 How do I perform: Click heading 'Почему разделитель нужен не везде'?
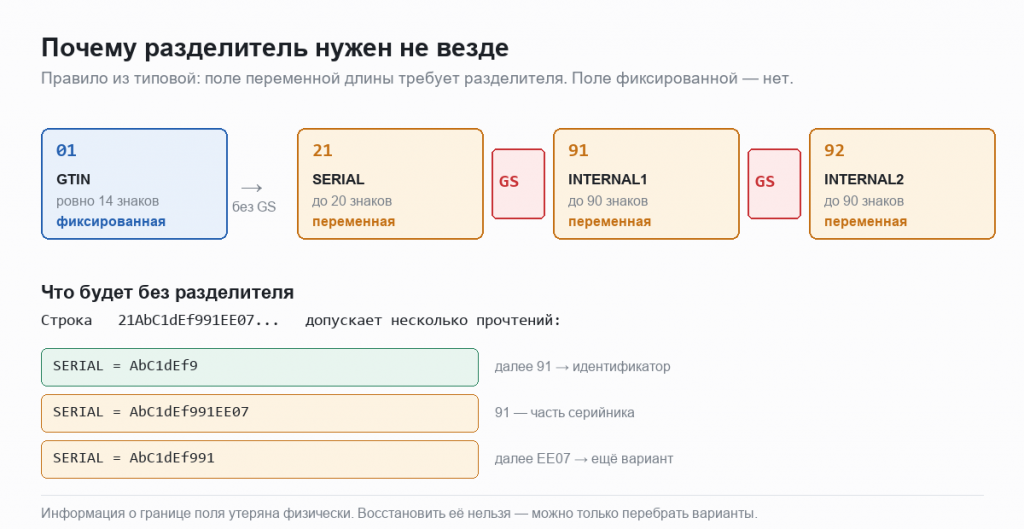tap(275, 48)
